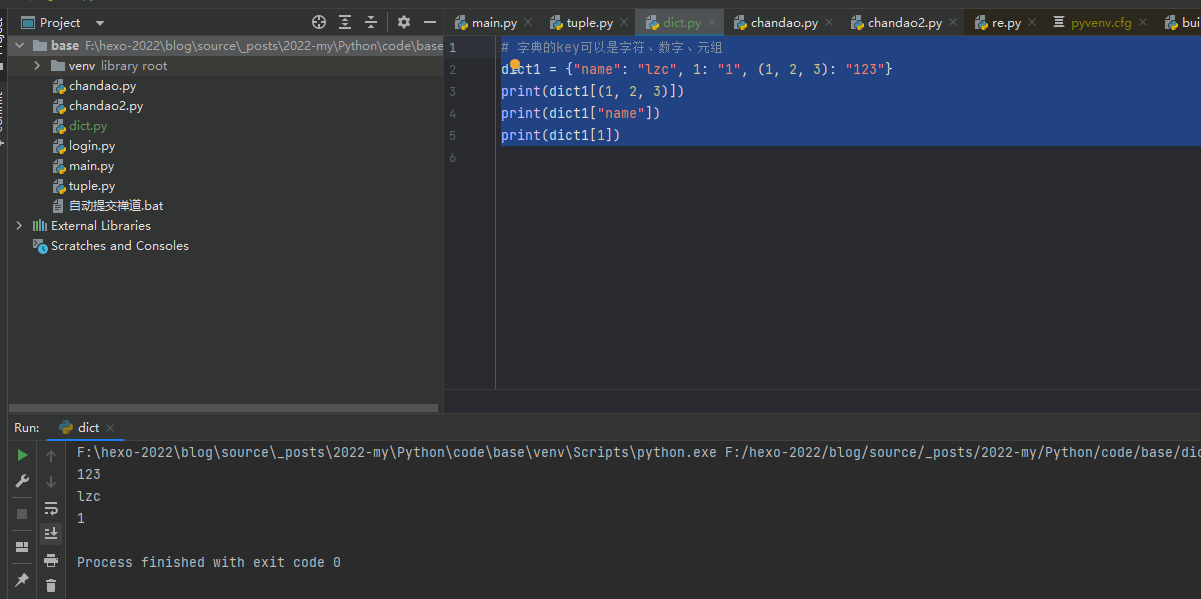Select chandao2.py in Project tree

[106, 106]
